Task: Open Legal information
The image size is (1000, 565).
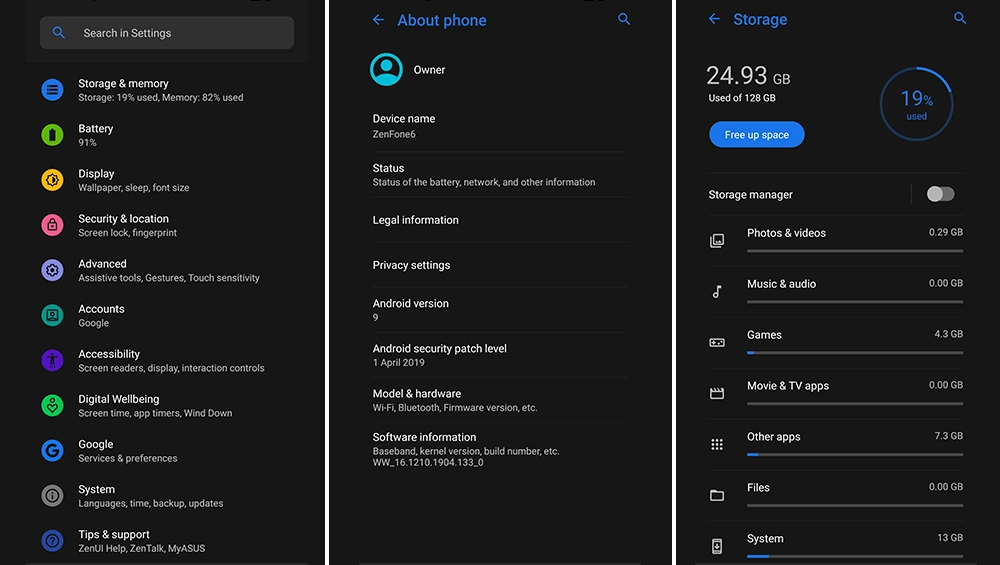Action: (x=416, y=220)
